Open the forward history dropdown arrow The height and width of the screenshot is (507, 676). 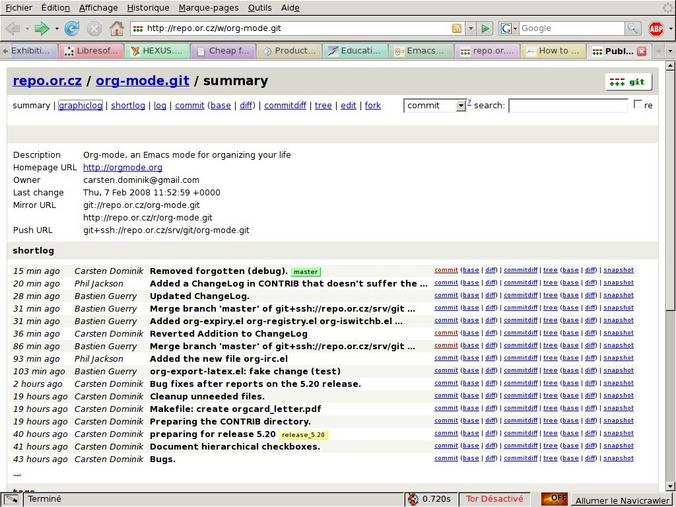click(56, 28)
